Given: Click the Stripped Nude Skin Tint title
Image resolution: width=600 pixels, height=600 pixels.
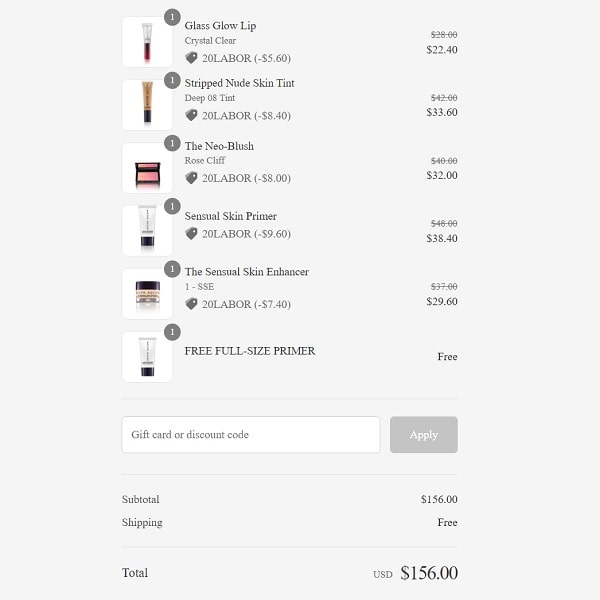Looking at the screenshot, I should tap(239, 83).
